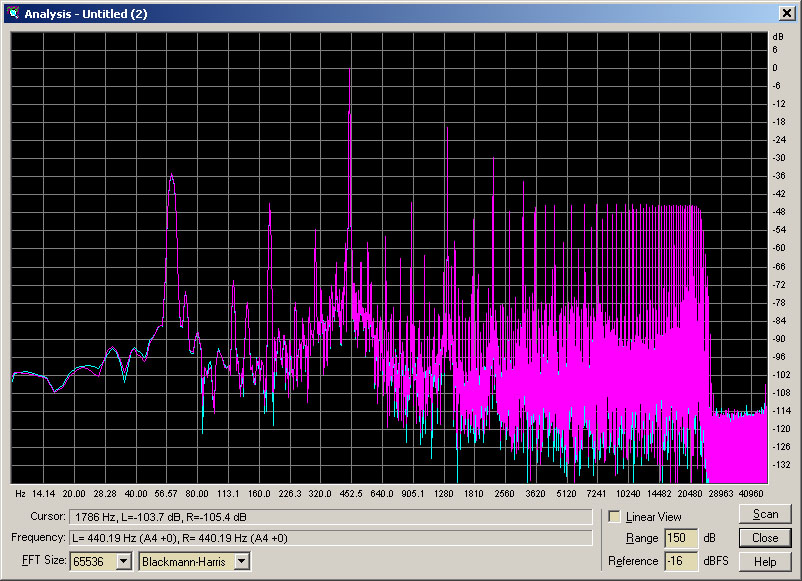Click the 1280 label on frequency axis

coord(445,494)
